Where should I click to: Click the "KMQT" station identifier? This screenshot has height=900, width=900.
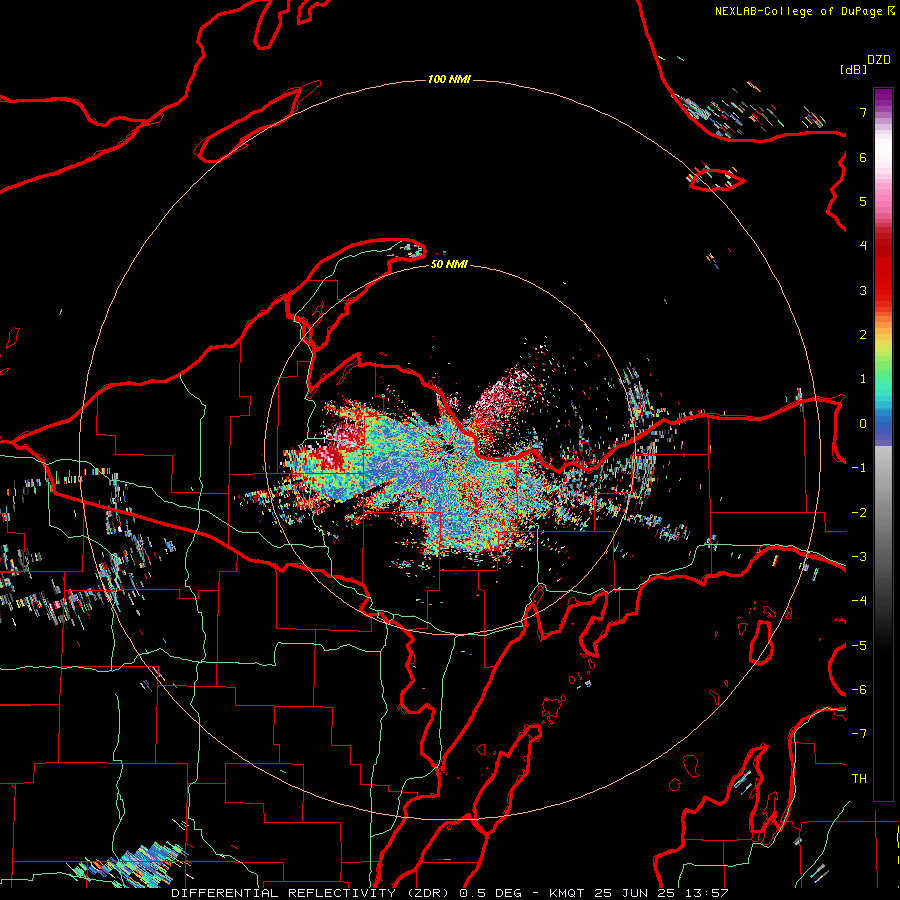click(567, 893)
